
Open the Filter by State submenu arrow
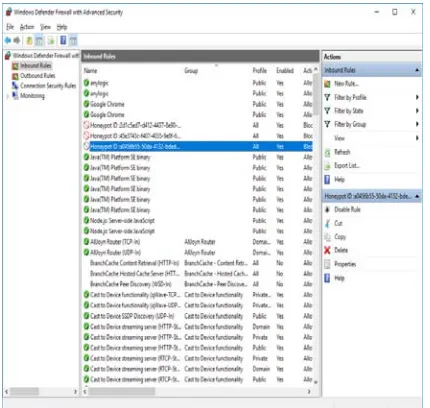(417, 111)
